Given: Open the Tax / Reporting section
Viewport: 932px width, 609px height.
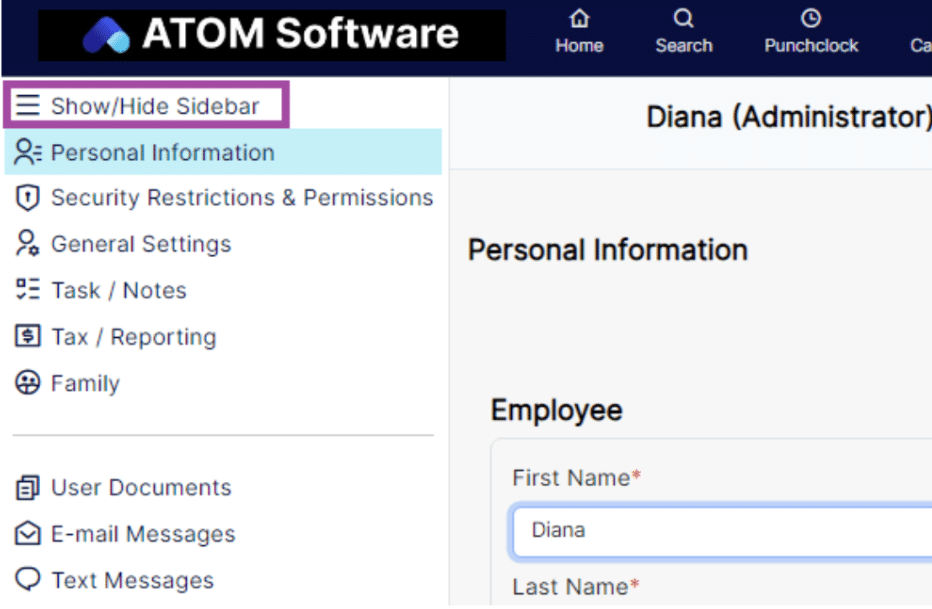Looking at the screenshot, I should (x=133, y=337).
